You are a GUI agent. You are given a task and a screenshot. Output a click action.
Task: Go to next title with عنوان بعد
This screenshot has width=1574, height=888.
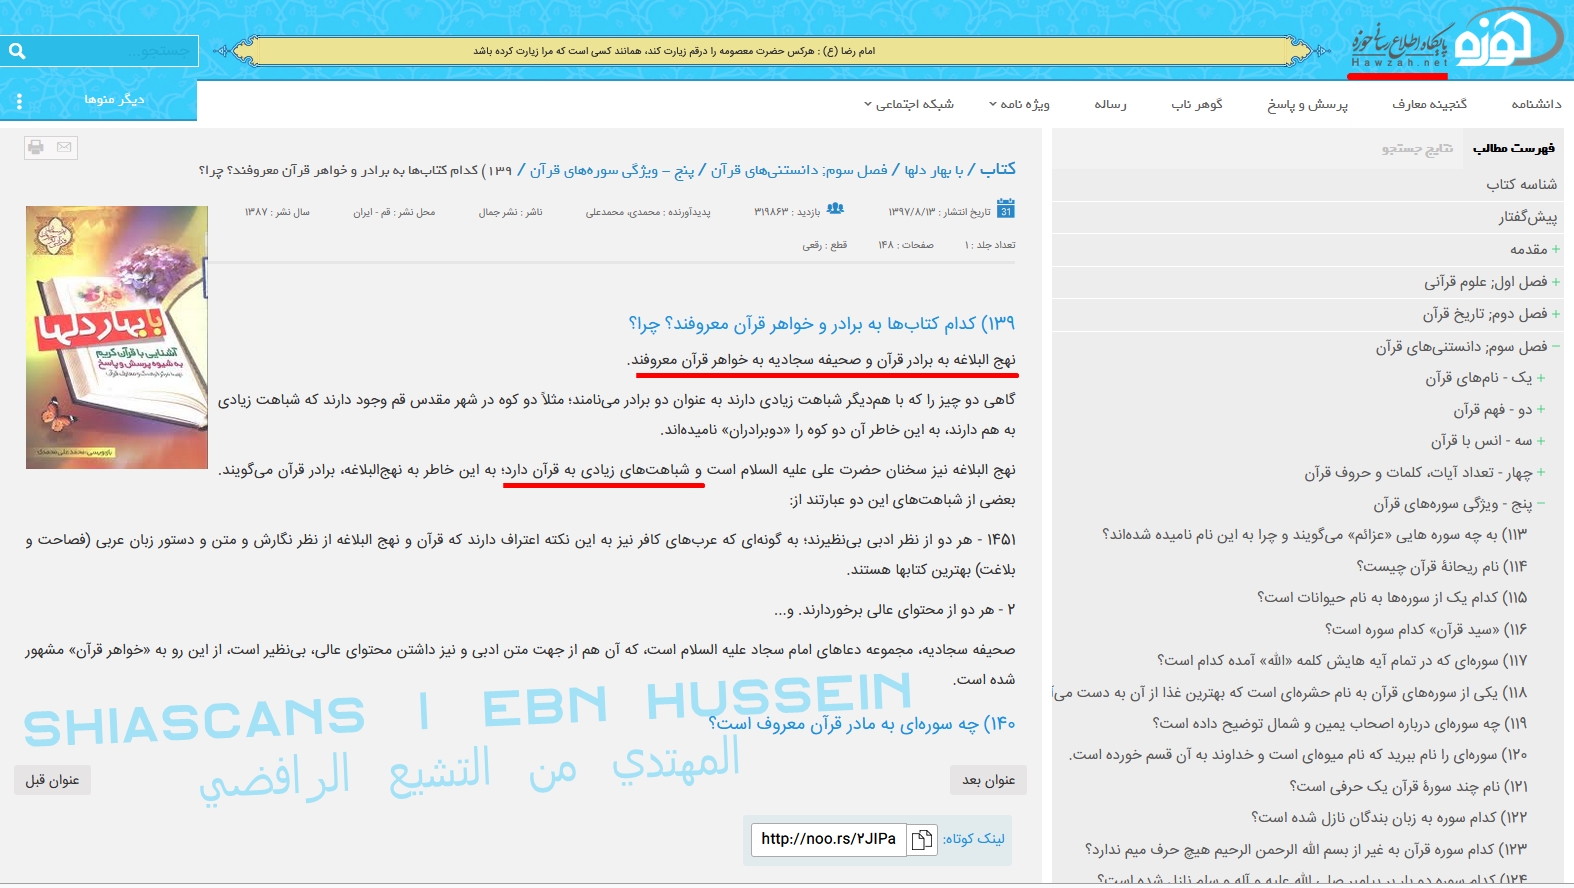click(988, 780)
